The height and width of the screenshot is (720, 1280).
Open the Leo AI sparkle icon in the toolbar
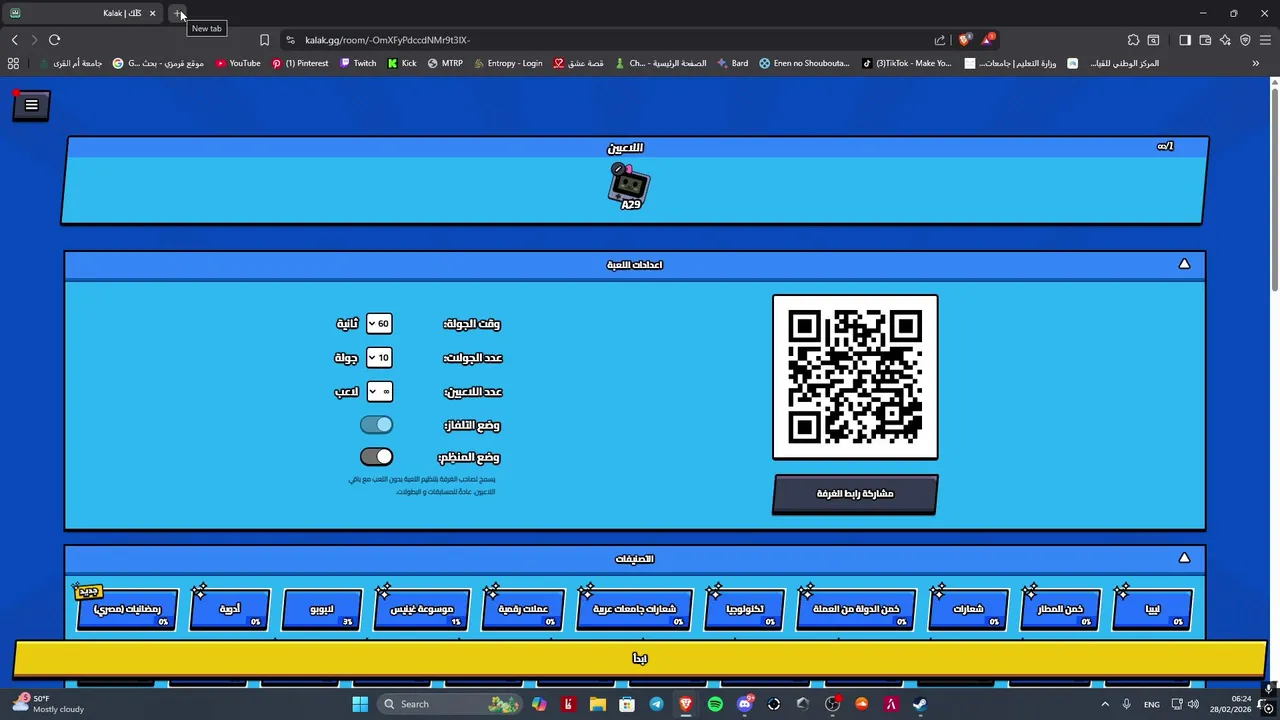(1225, 40)
